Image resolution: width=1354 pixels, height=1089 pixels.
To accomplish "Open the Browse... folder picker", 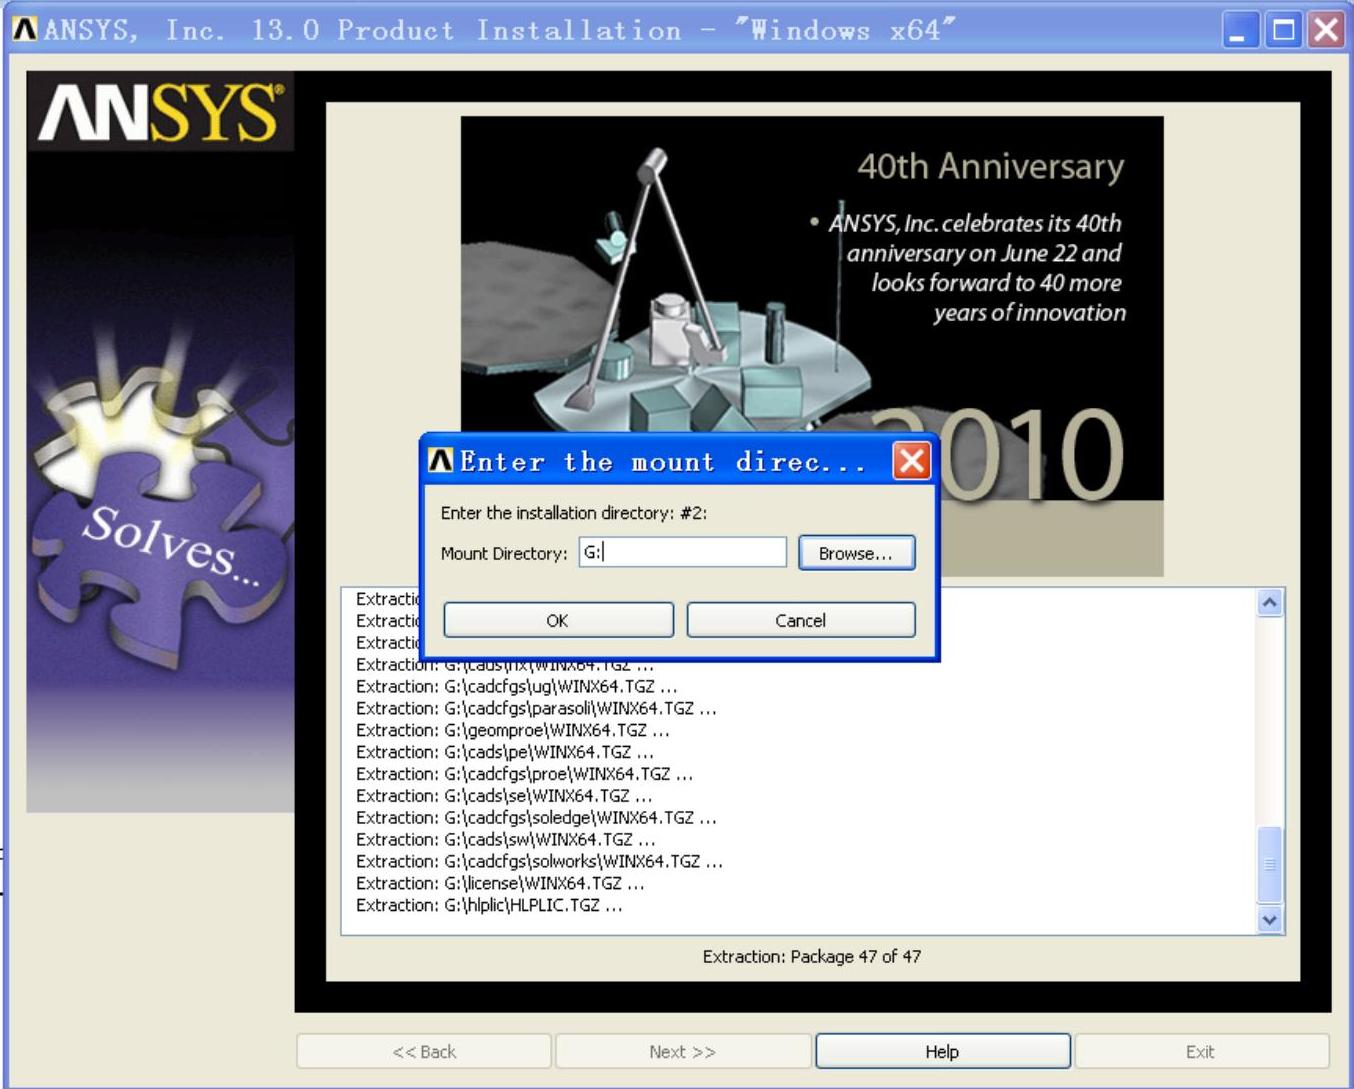I will (x=856, y=553).
